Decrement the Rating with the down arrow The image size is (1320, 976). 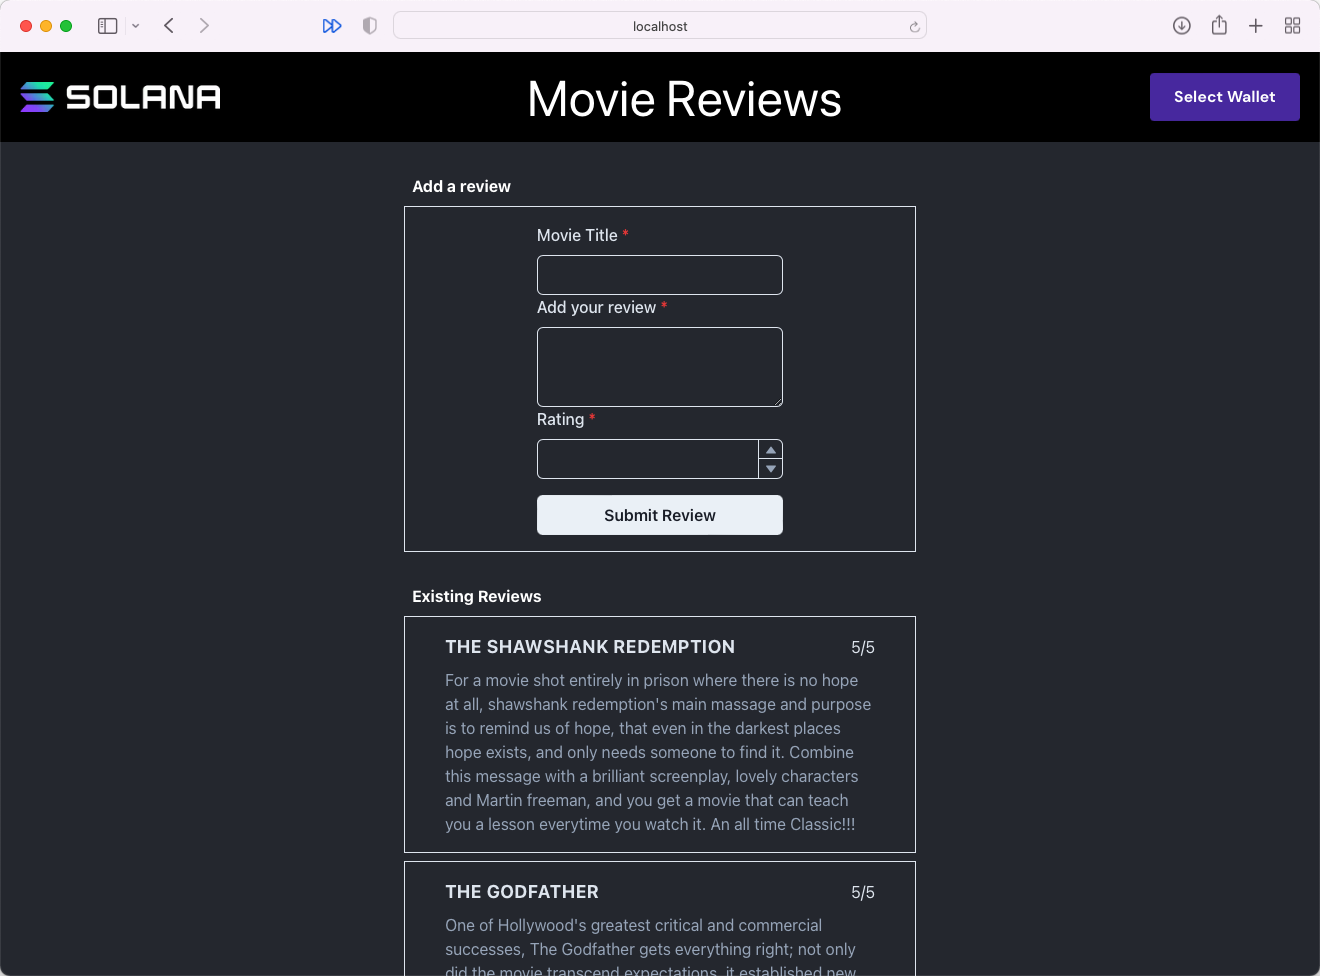coord(770,468)
